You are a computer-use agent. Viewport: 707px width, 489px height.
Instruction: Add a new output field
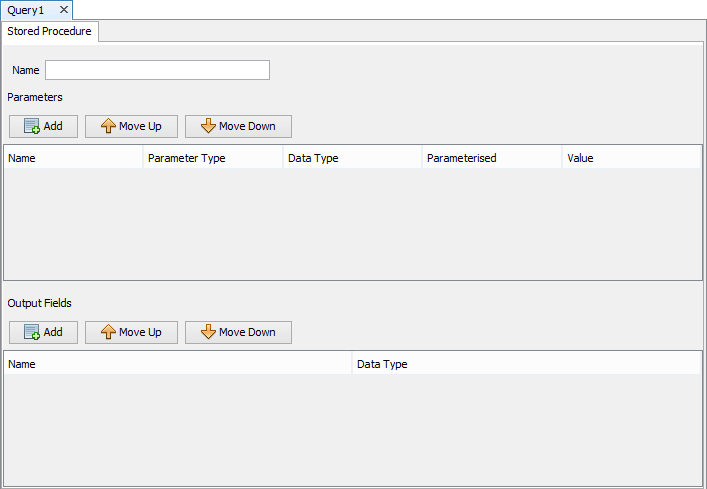click(43, 332)
